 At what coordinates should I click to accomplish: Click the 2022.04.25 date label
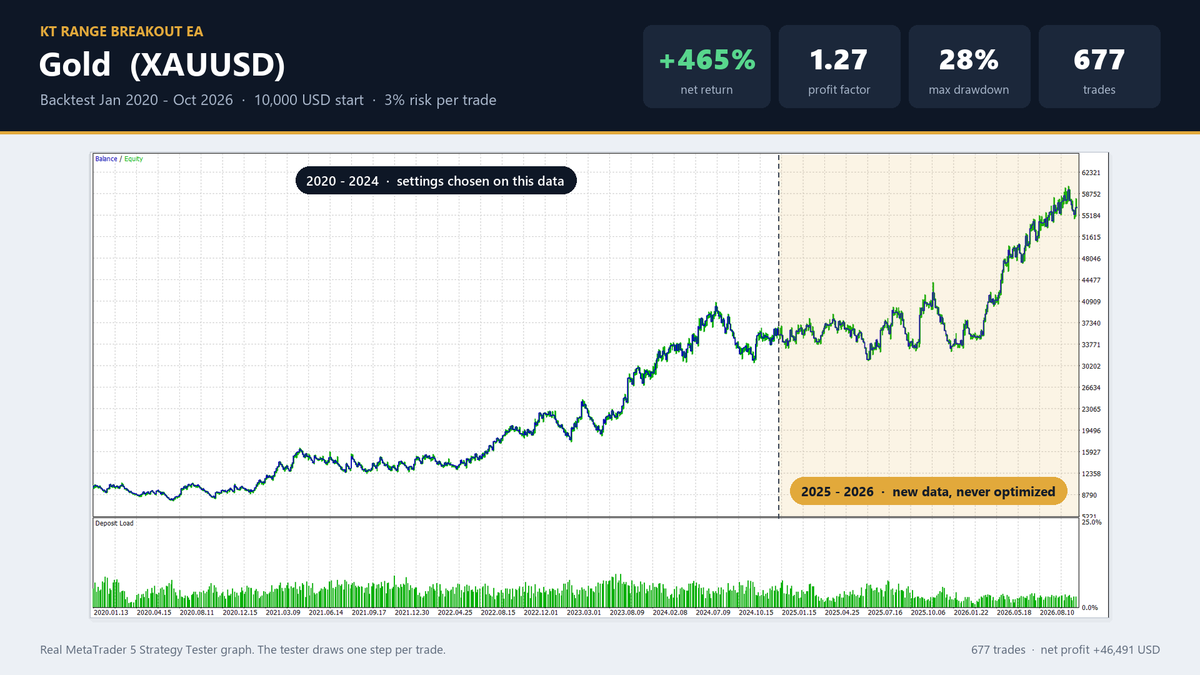[456, 612]
